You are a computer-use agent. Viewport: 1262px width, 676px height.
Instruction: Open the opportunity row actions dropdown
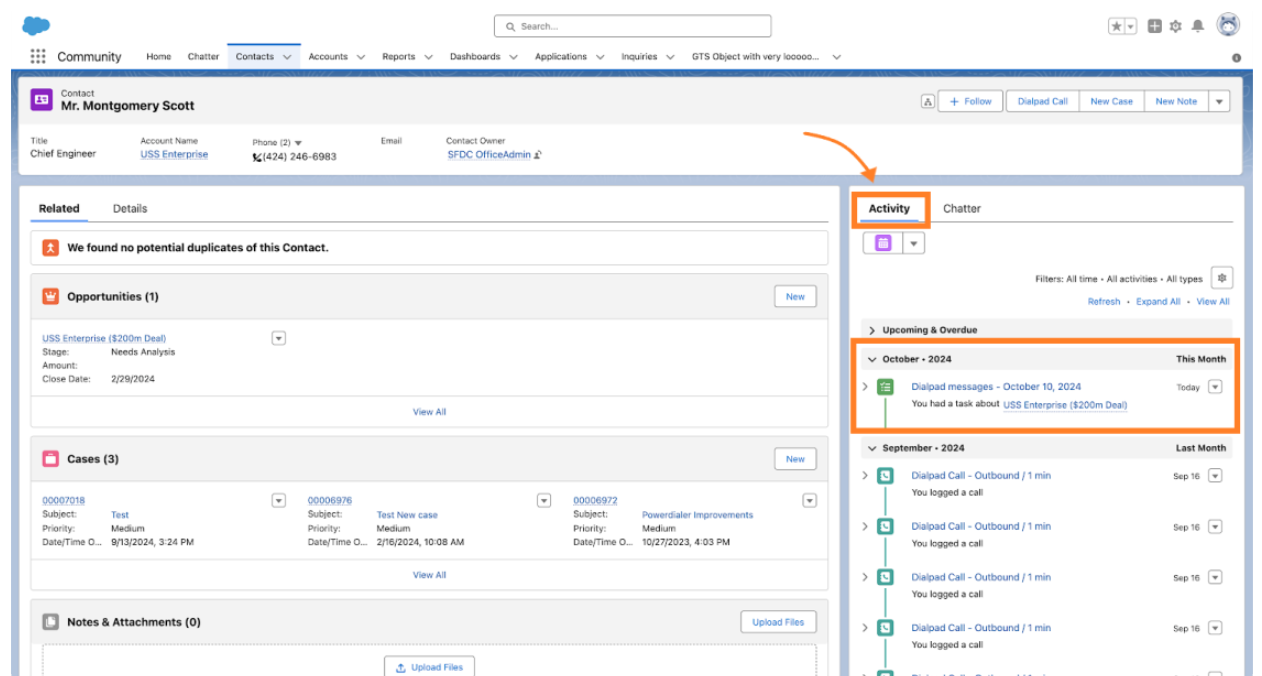tap(279, 338)
